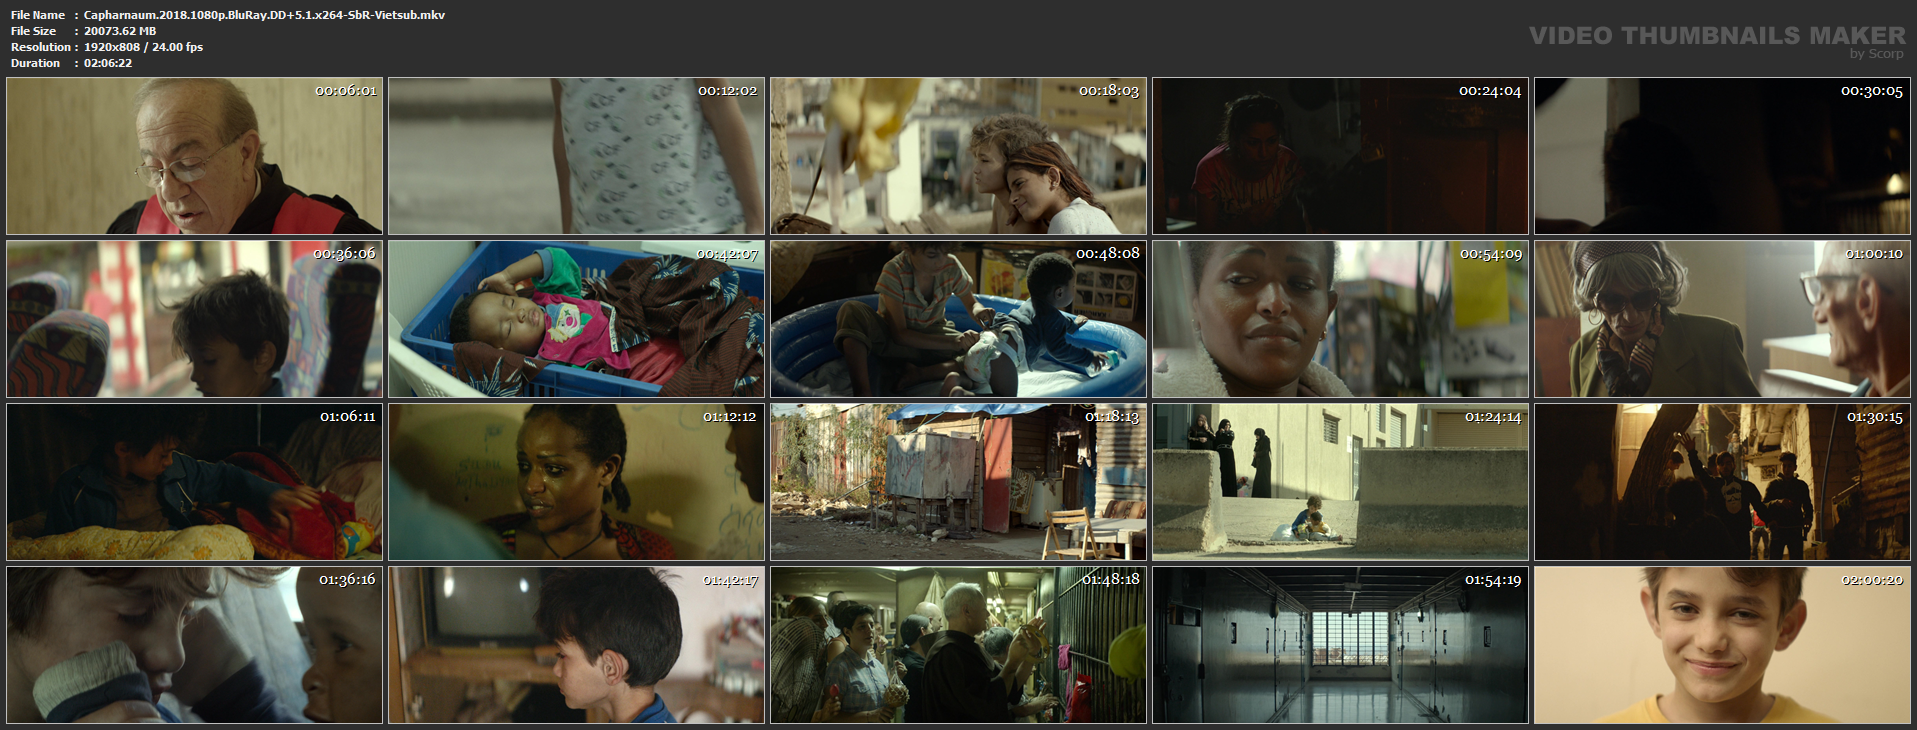
Task: Click the File Size label
Action: [34, 31]
